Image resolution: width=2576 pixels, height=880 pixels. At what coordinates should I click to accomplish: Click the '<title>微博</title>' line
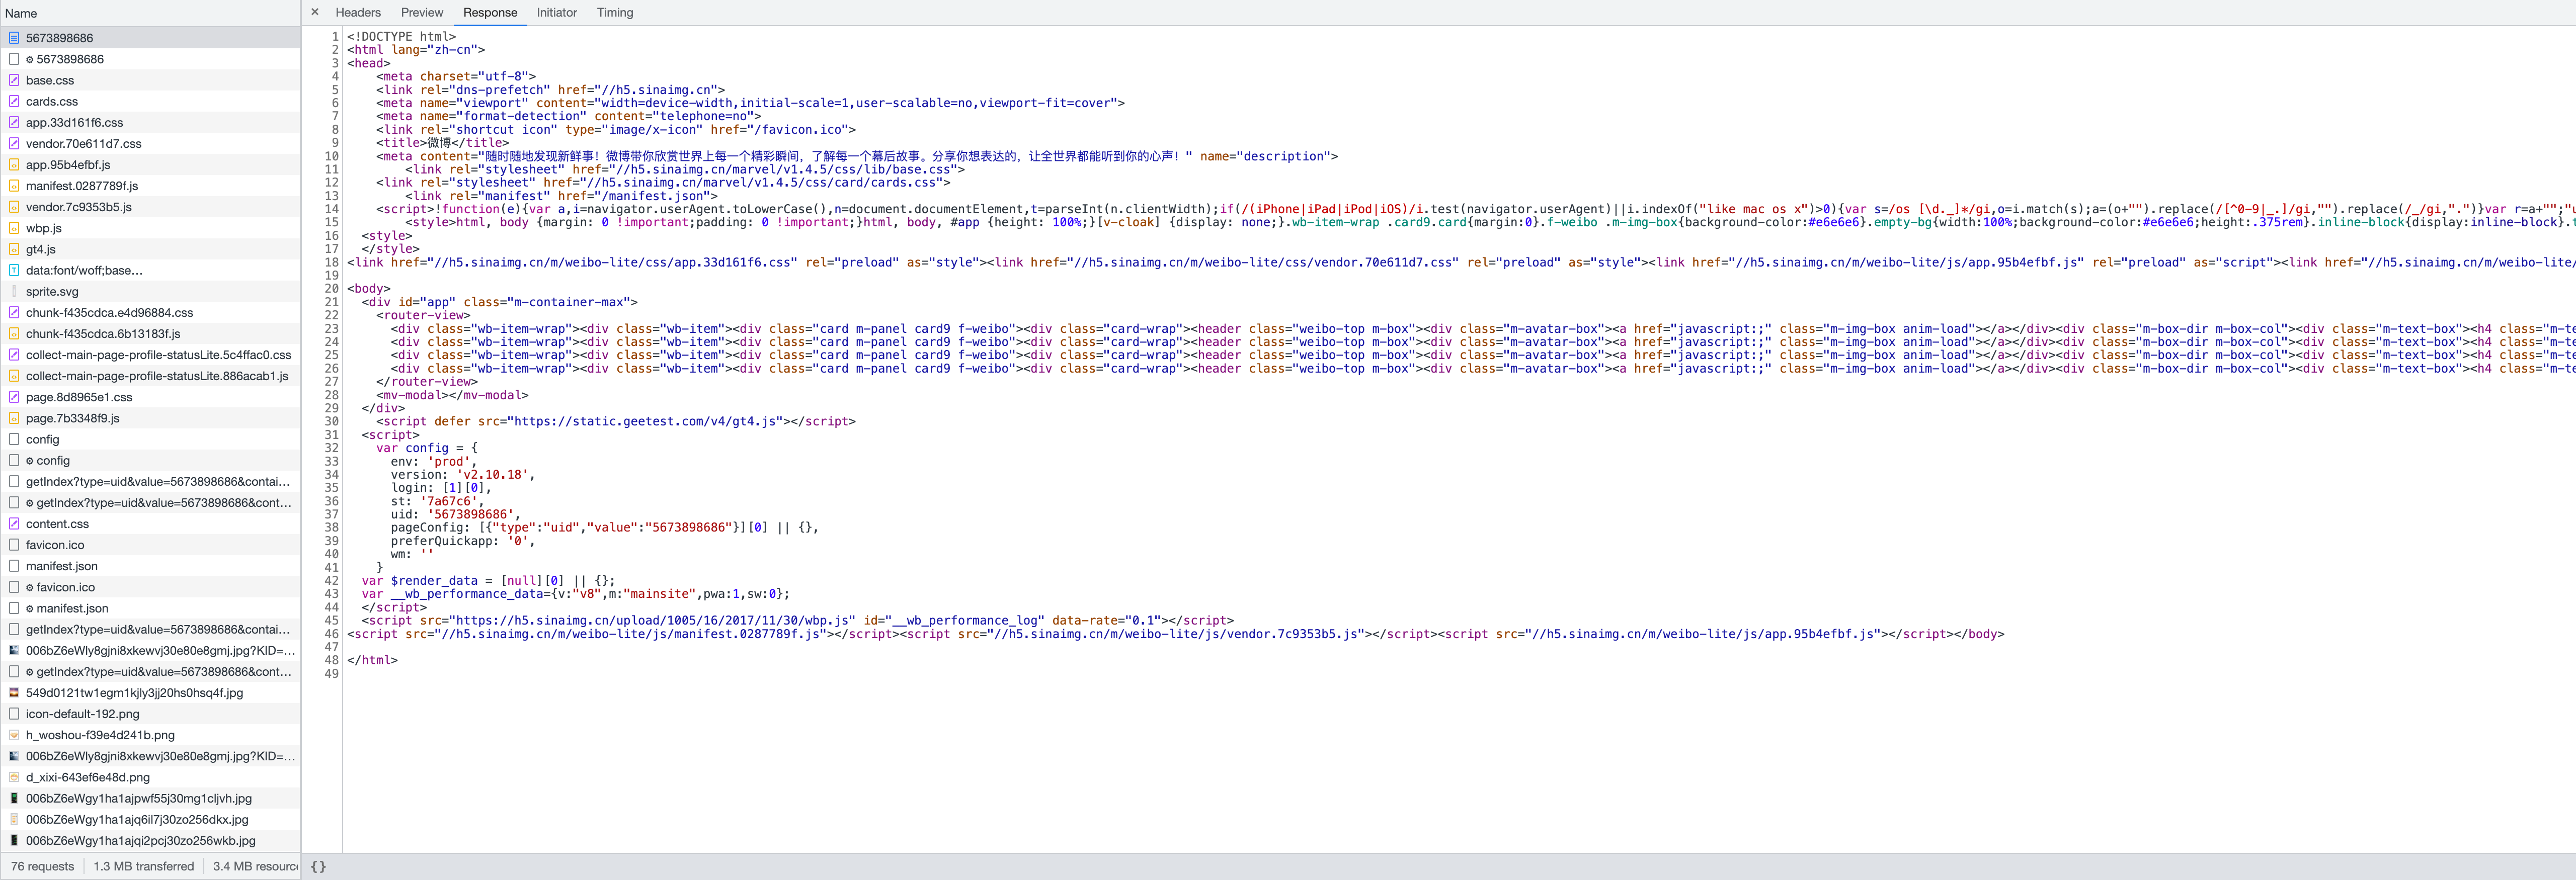click(442, 143)
